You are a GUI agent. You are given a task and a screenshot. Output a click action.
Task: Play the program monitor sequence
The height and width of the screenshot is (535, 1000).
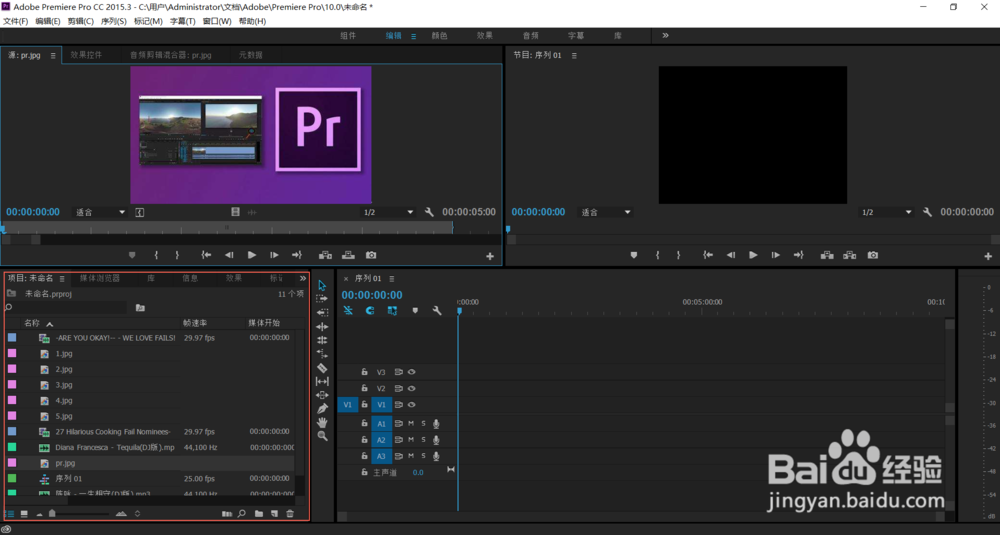click(x=753, y=255)
